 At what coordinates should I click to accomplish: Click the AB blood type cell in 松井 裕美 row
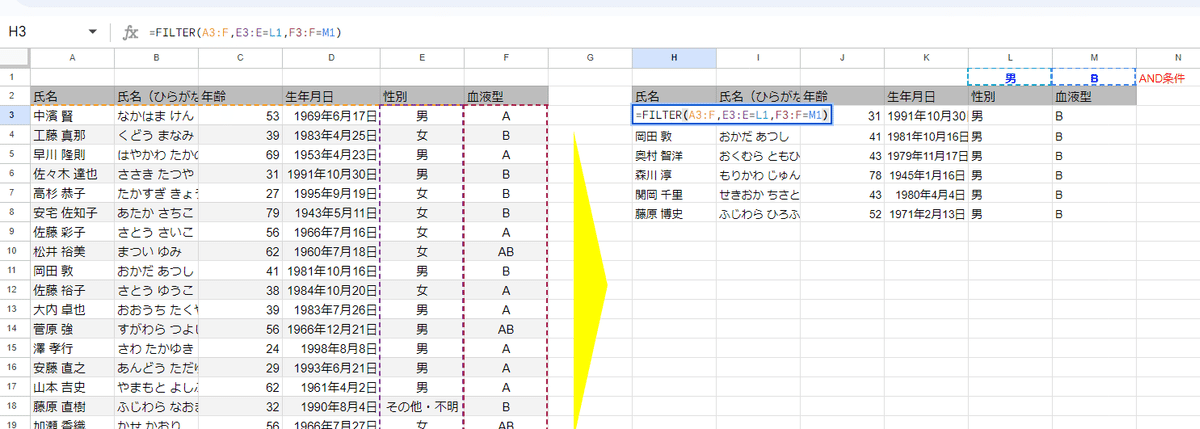[x=506, y=251]
